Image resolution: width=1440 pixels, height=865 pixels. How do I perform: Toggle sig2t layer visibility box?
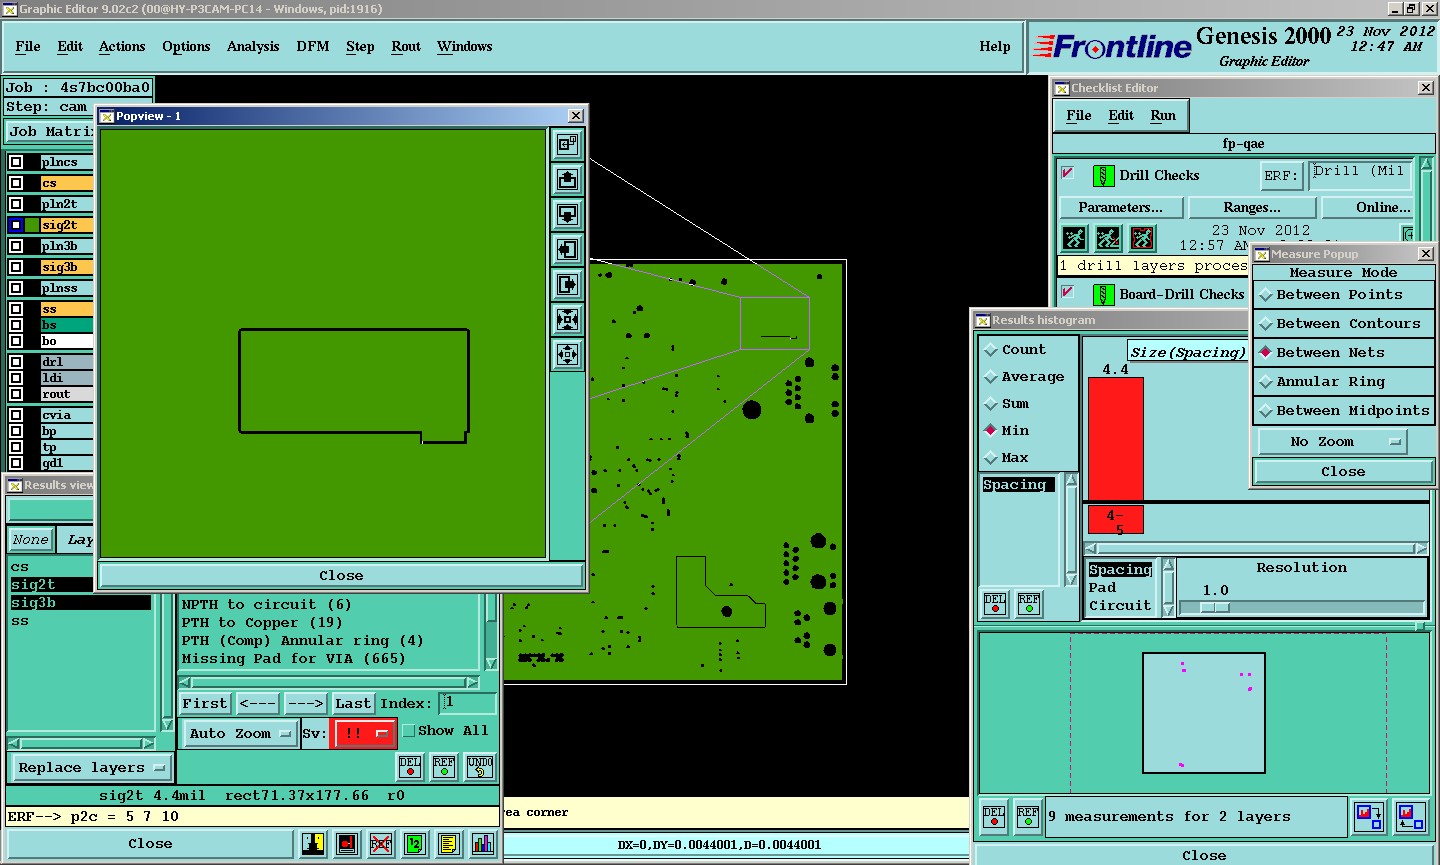point(16,225)
